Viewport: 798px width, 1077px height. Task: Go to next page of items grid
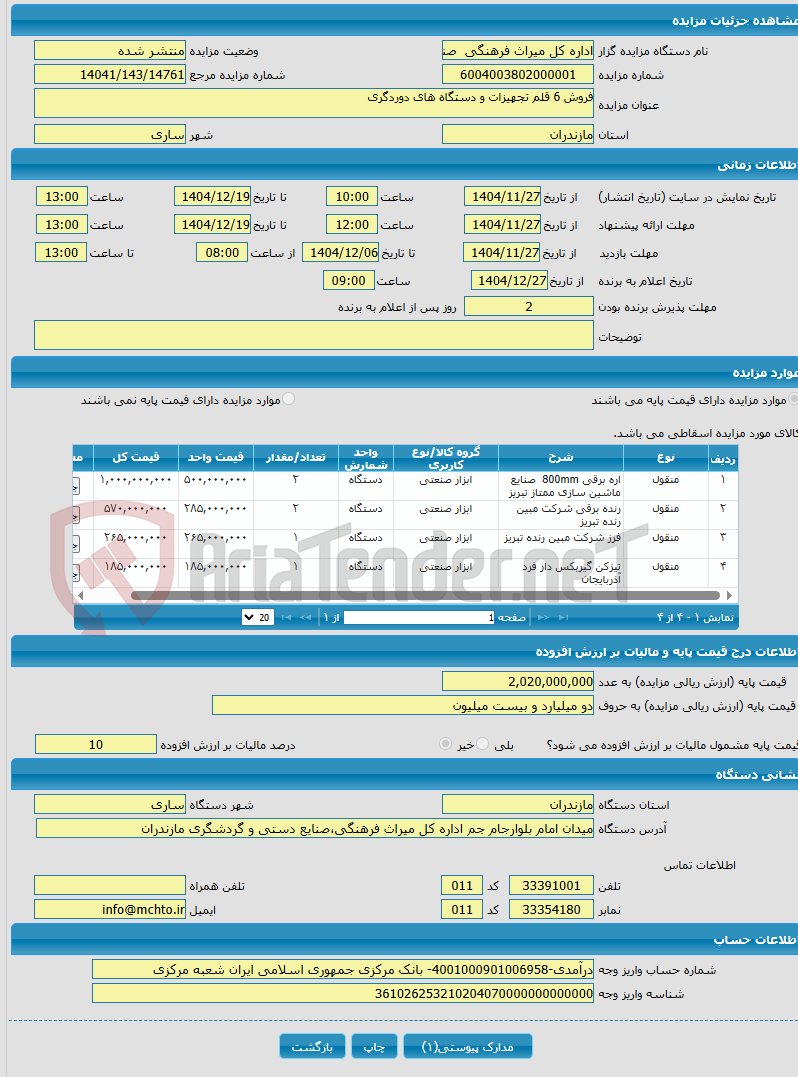tap(306, 617)
